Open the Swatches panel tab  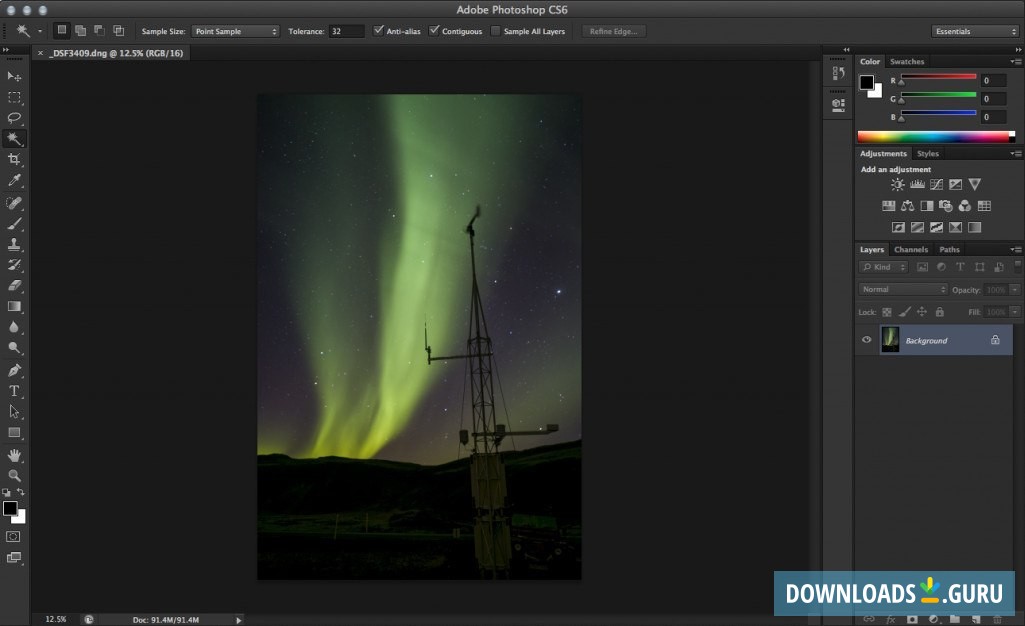(906, 61)
